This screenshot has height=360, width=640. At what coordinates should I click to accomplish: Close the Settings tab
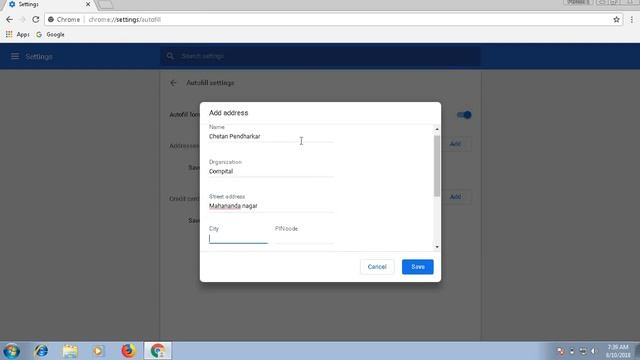pyautogui.click(x=88, y=4)
